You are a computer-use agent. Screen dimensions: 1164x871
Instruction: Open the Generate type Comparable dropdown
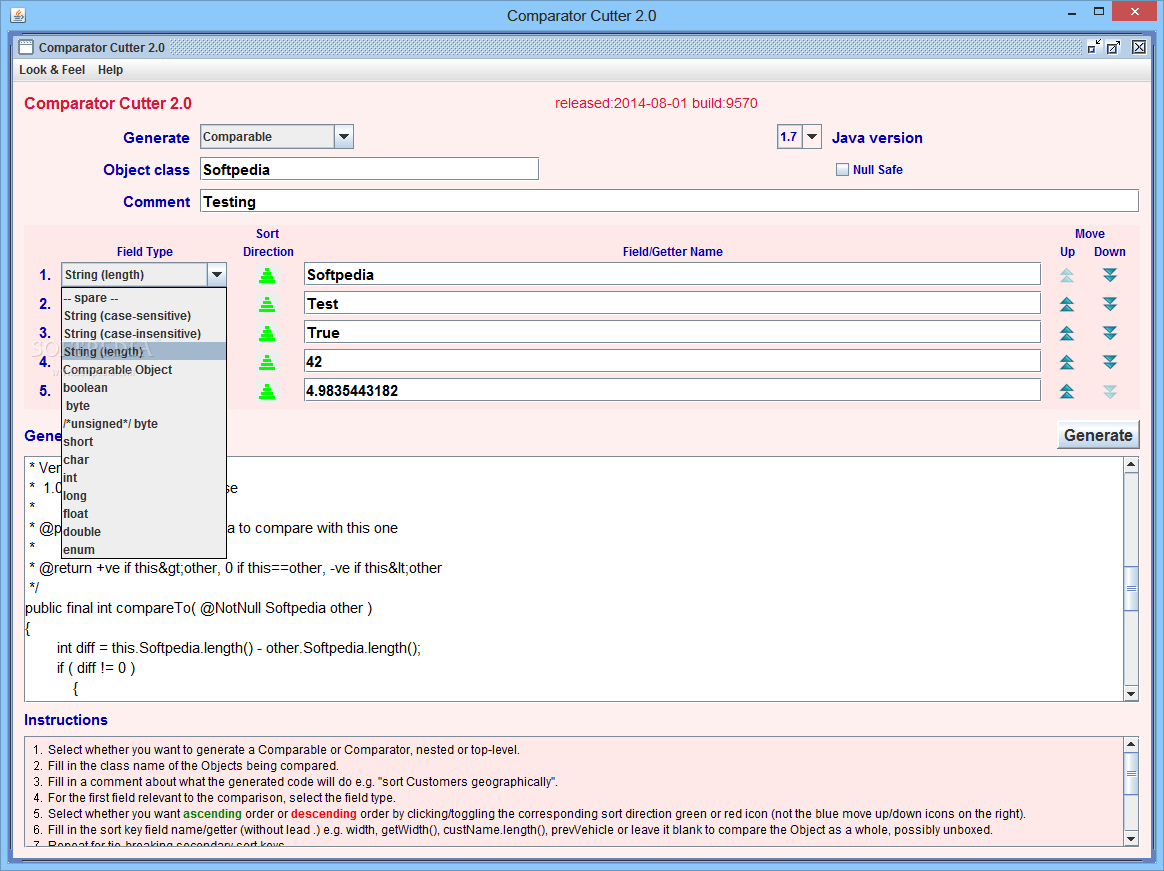coord(343,137)
